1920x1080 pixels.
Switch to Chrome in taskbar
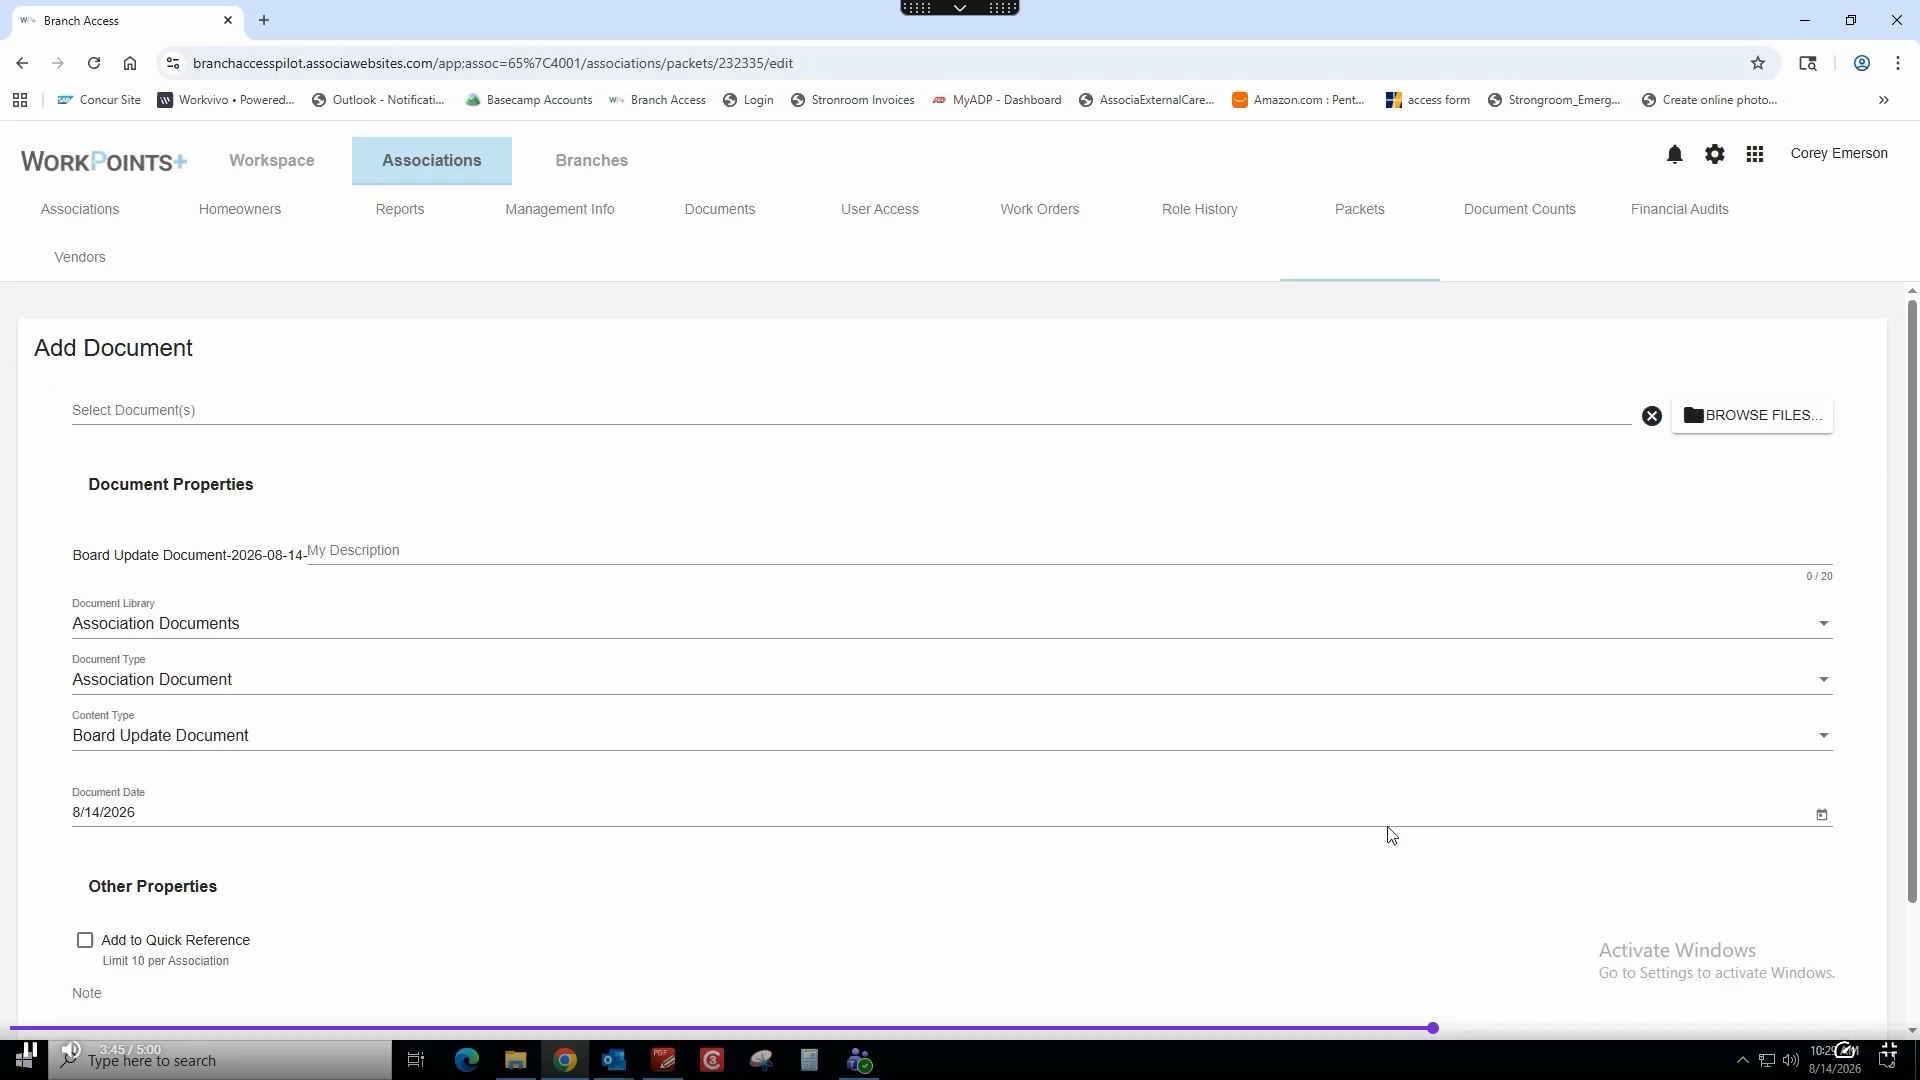[565, 1060]
